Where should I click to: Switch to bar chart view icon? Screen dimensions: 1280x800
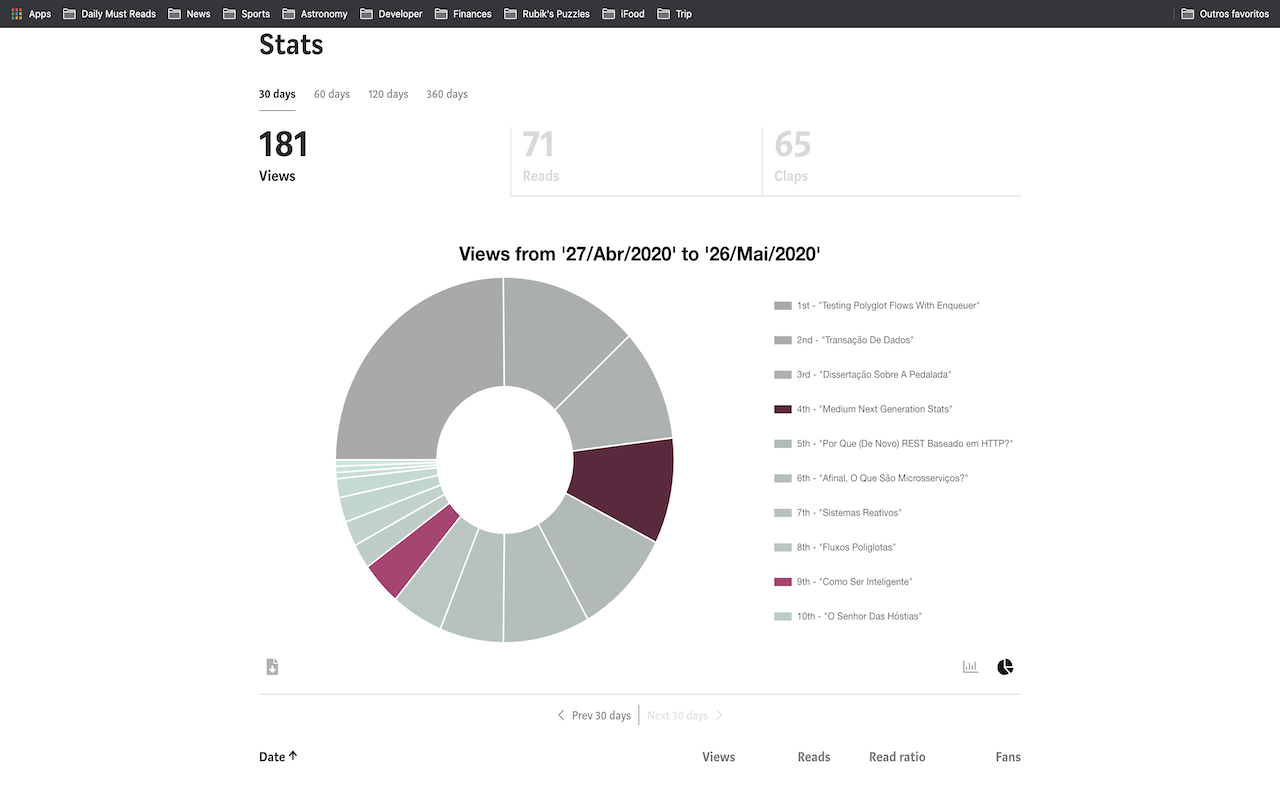970,667
